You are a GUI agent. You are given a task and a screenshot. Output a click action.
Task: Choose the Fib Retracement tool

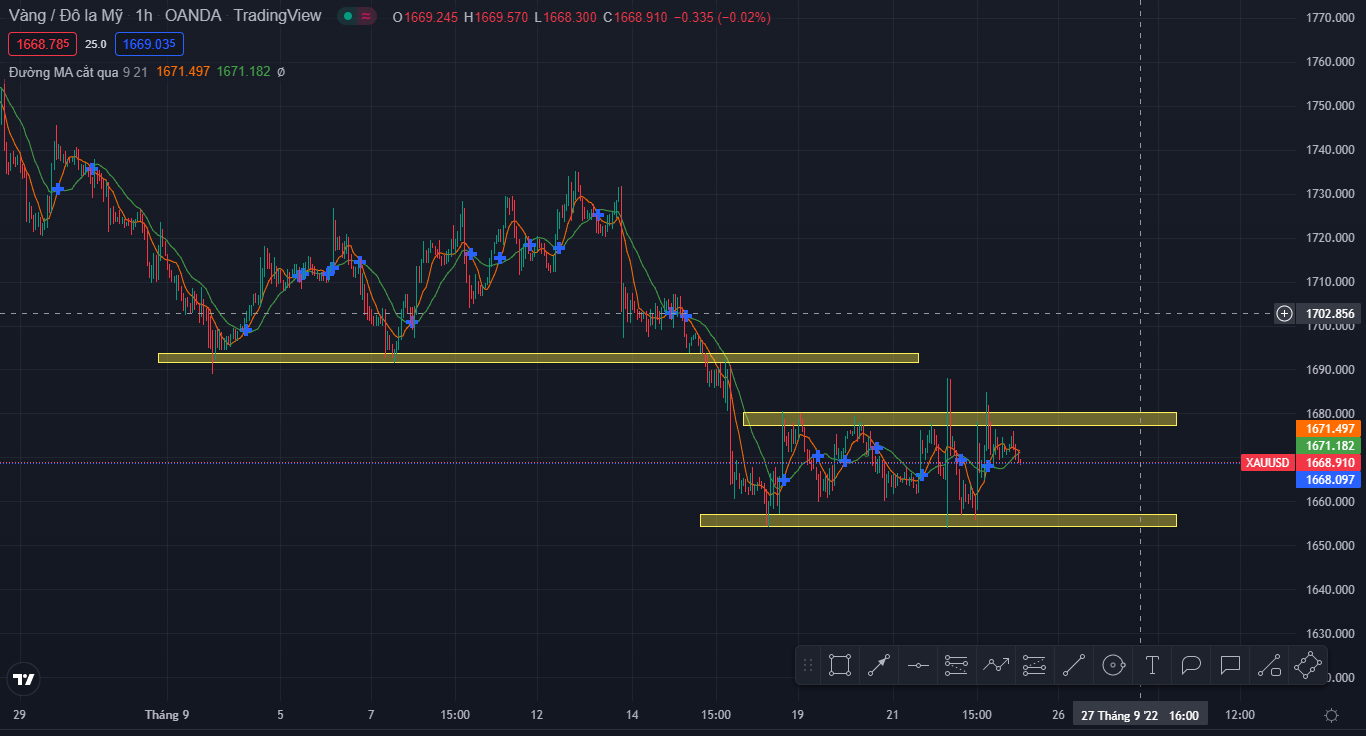[x=957, y=665]
